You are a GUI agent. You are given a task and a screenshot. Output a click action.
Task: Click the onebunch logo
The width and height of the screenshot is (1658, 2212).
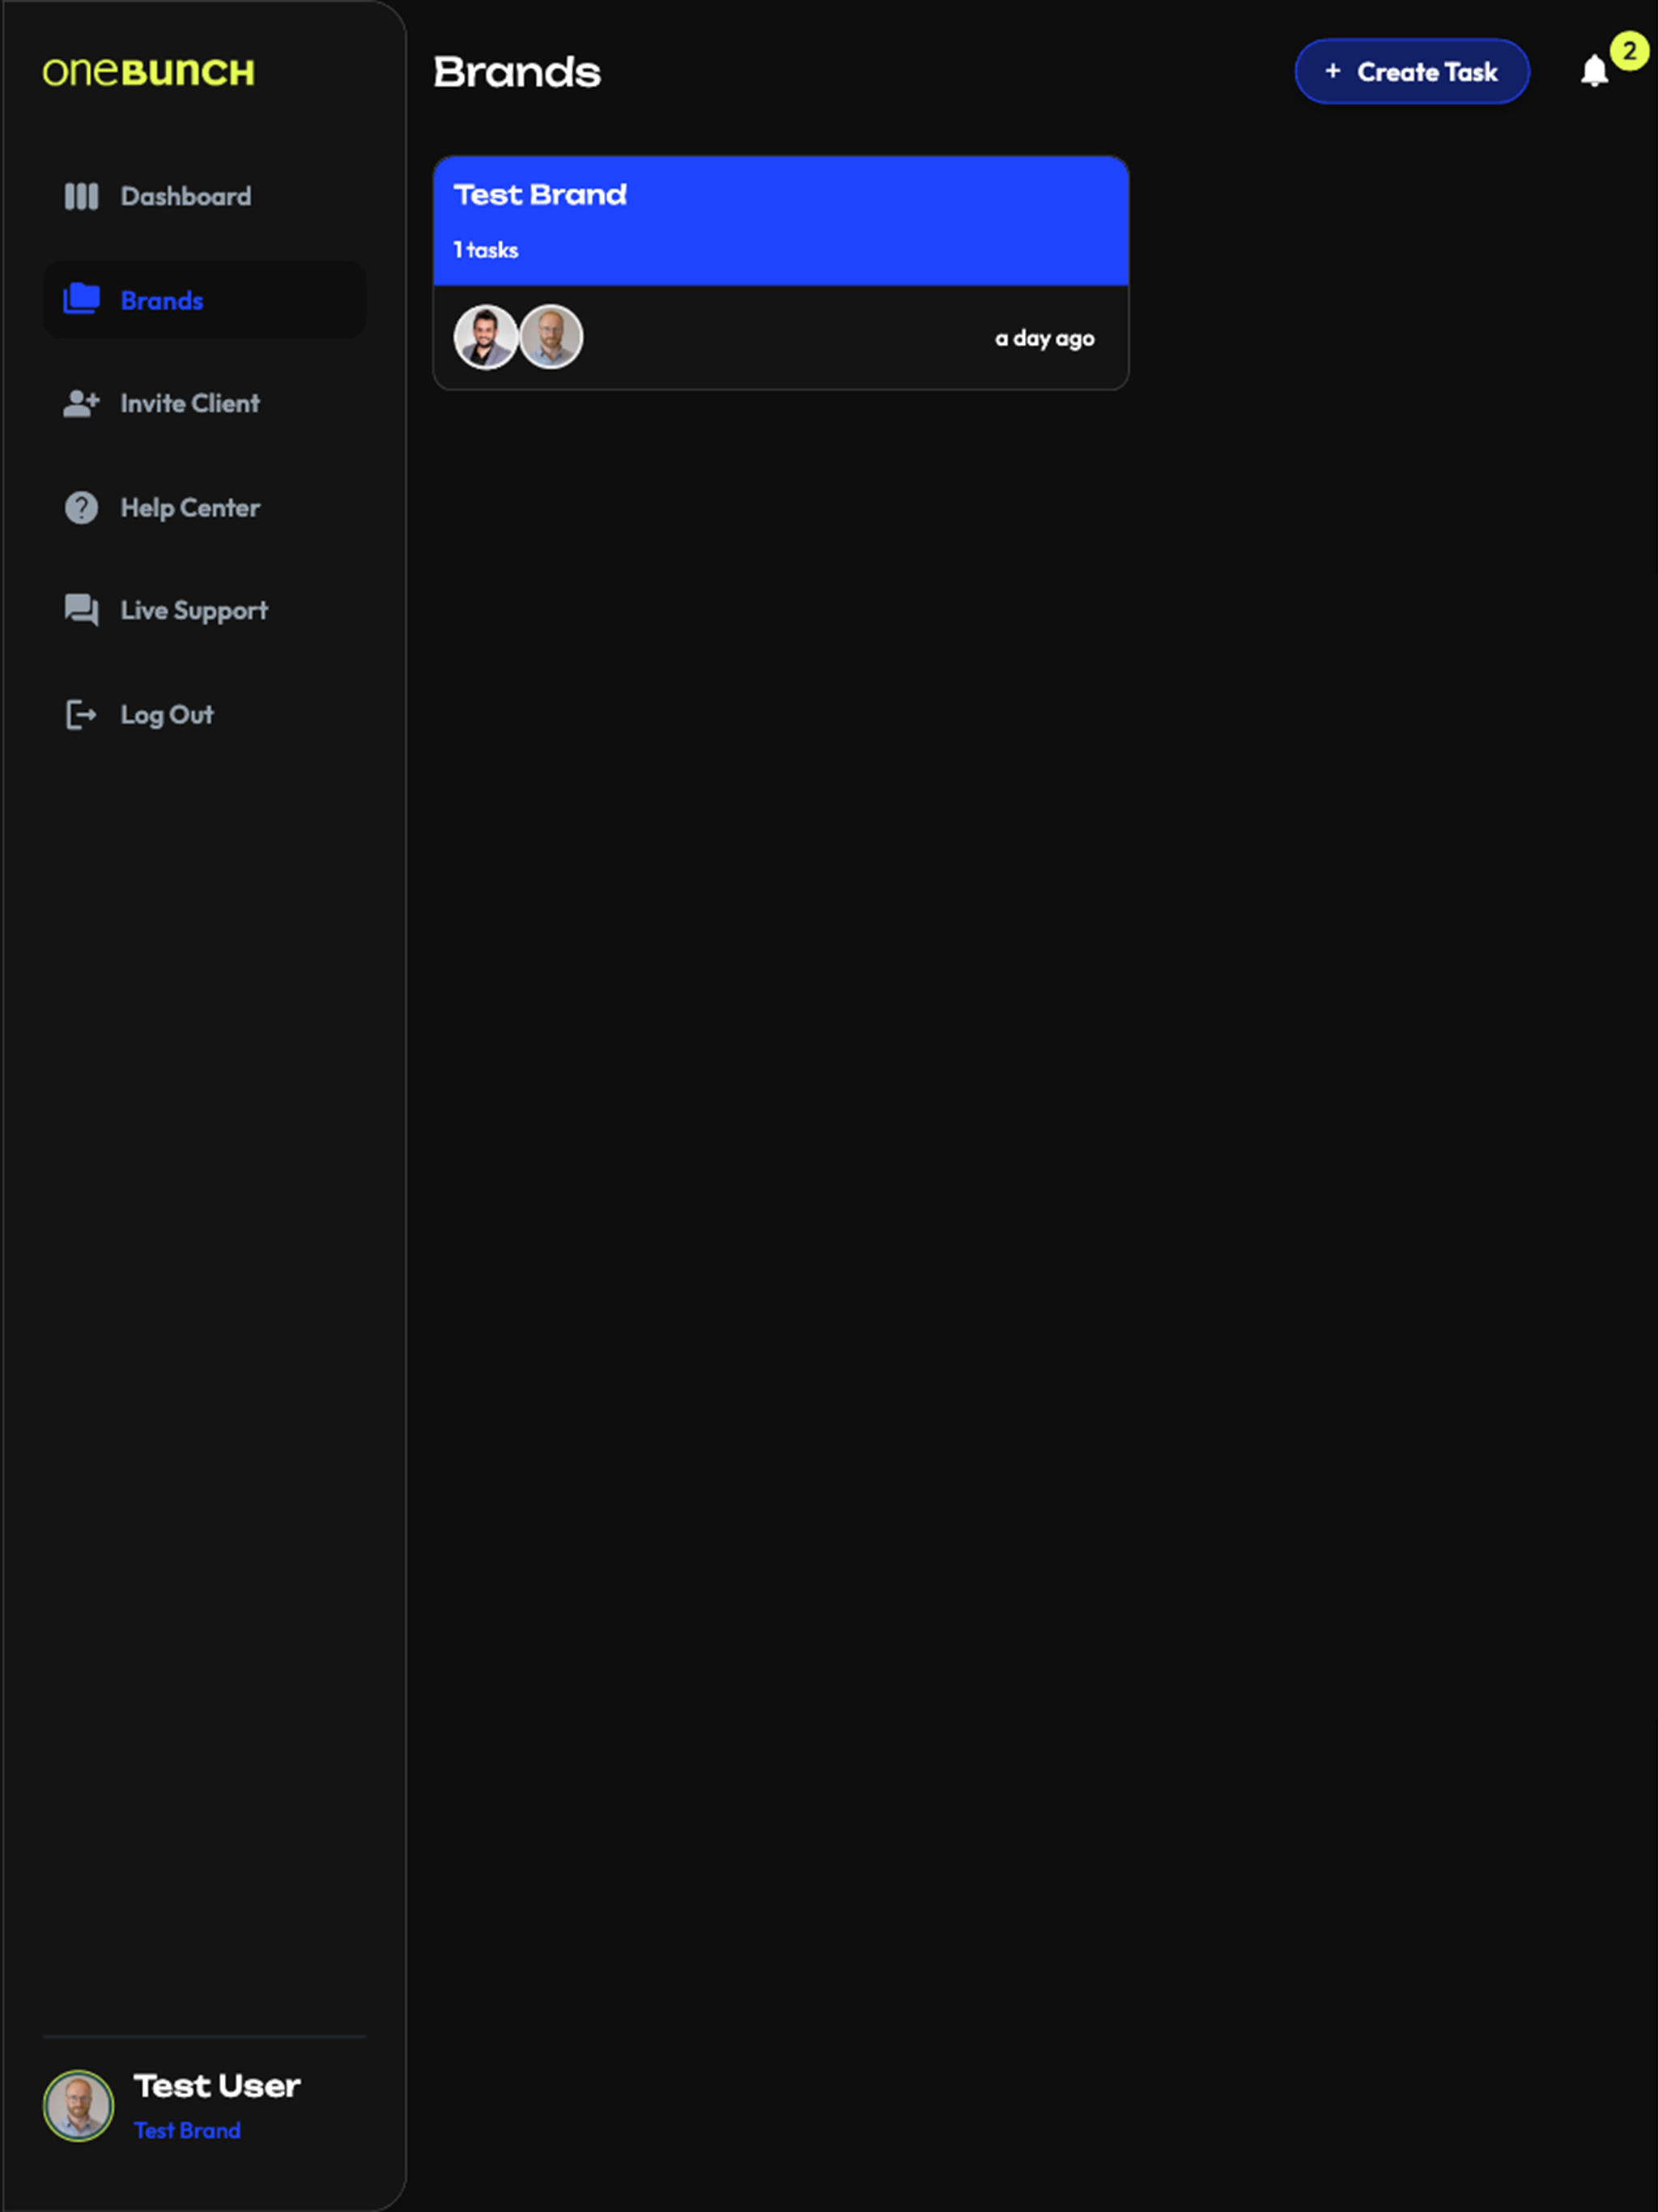[x=148, y=72]
